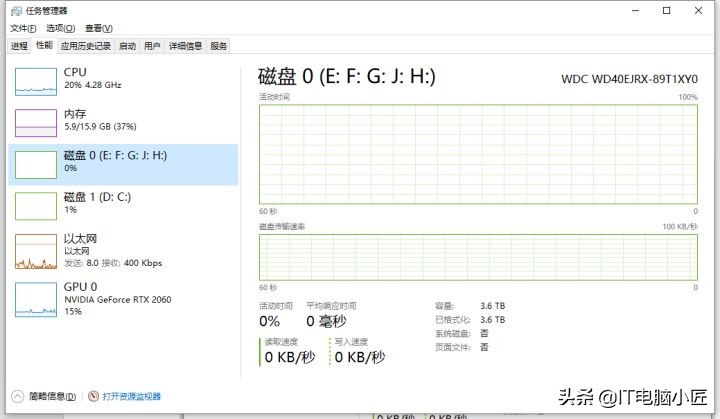
Task: Open the 服务 tab
Action: pos(219,46)
